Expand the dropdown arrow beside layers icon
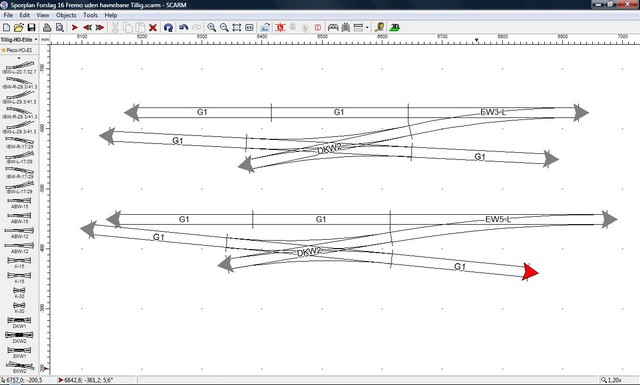This screenshot has height=385, width=640. [367, 27]
